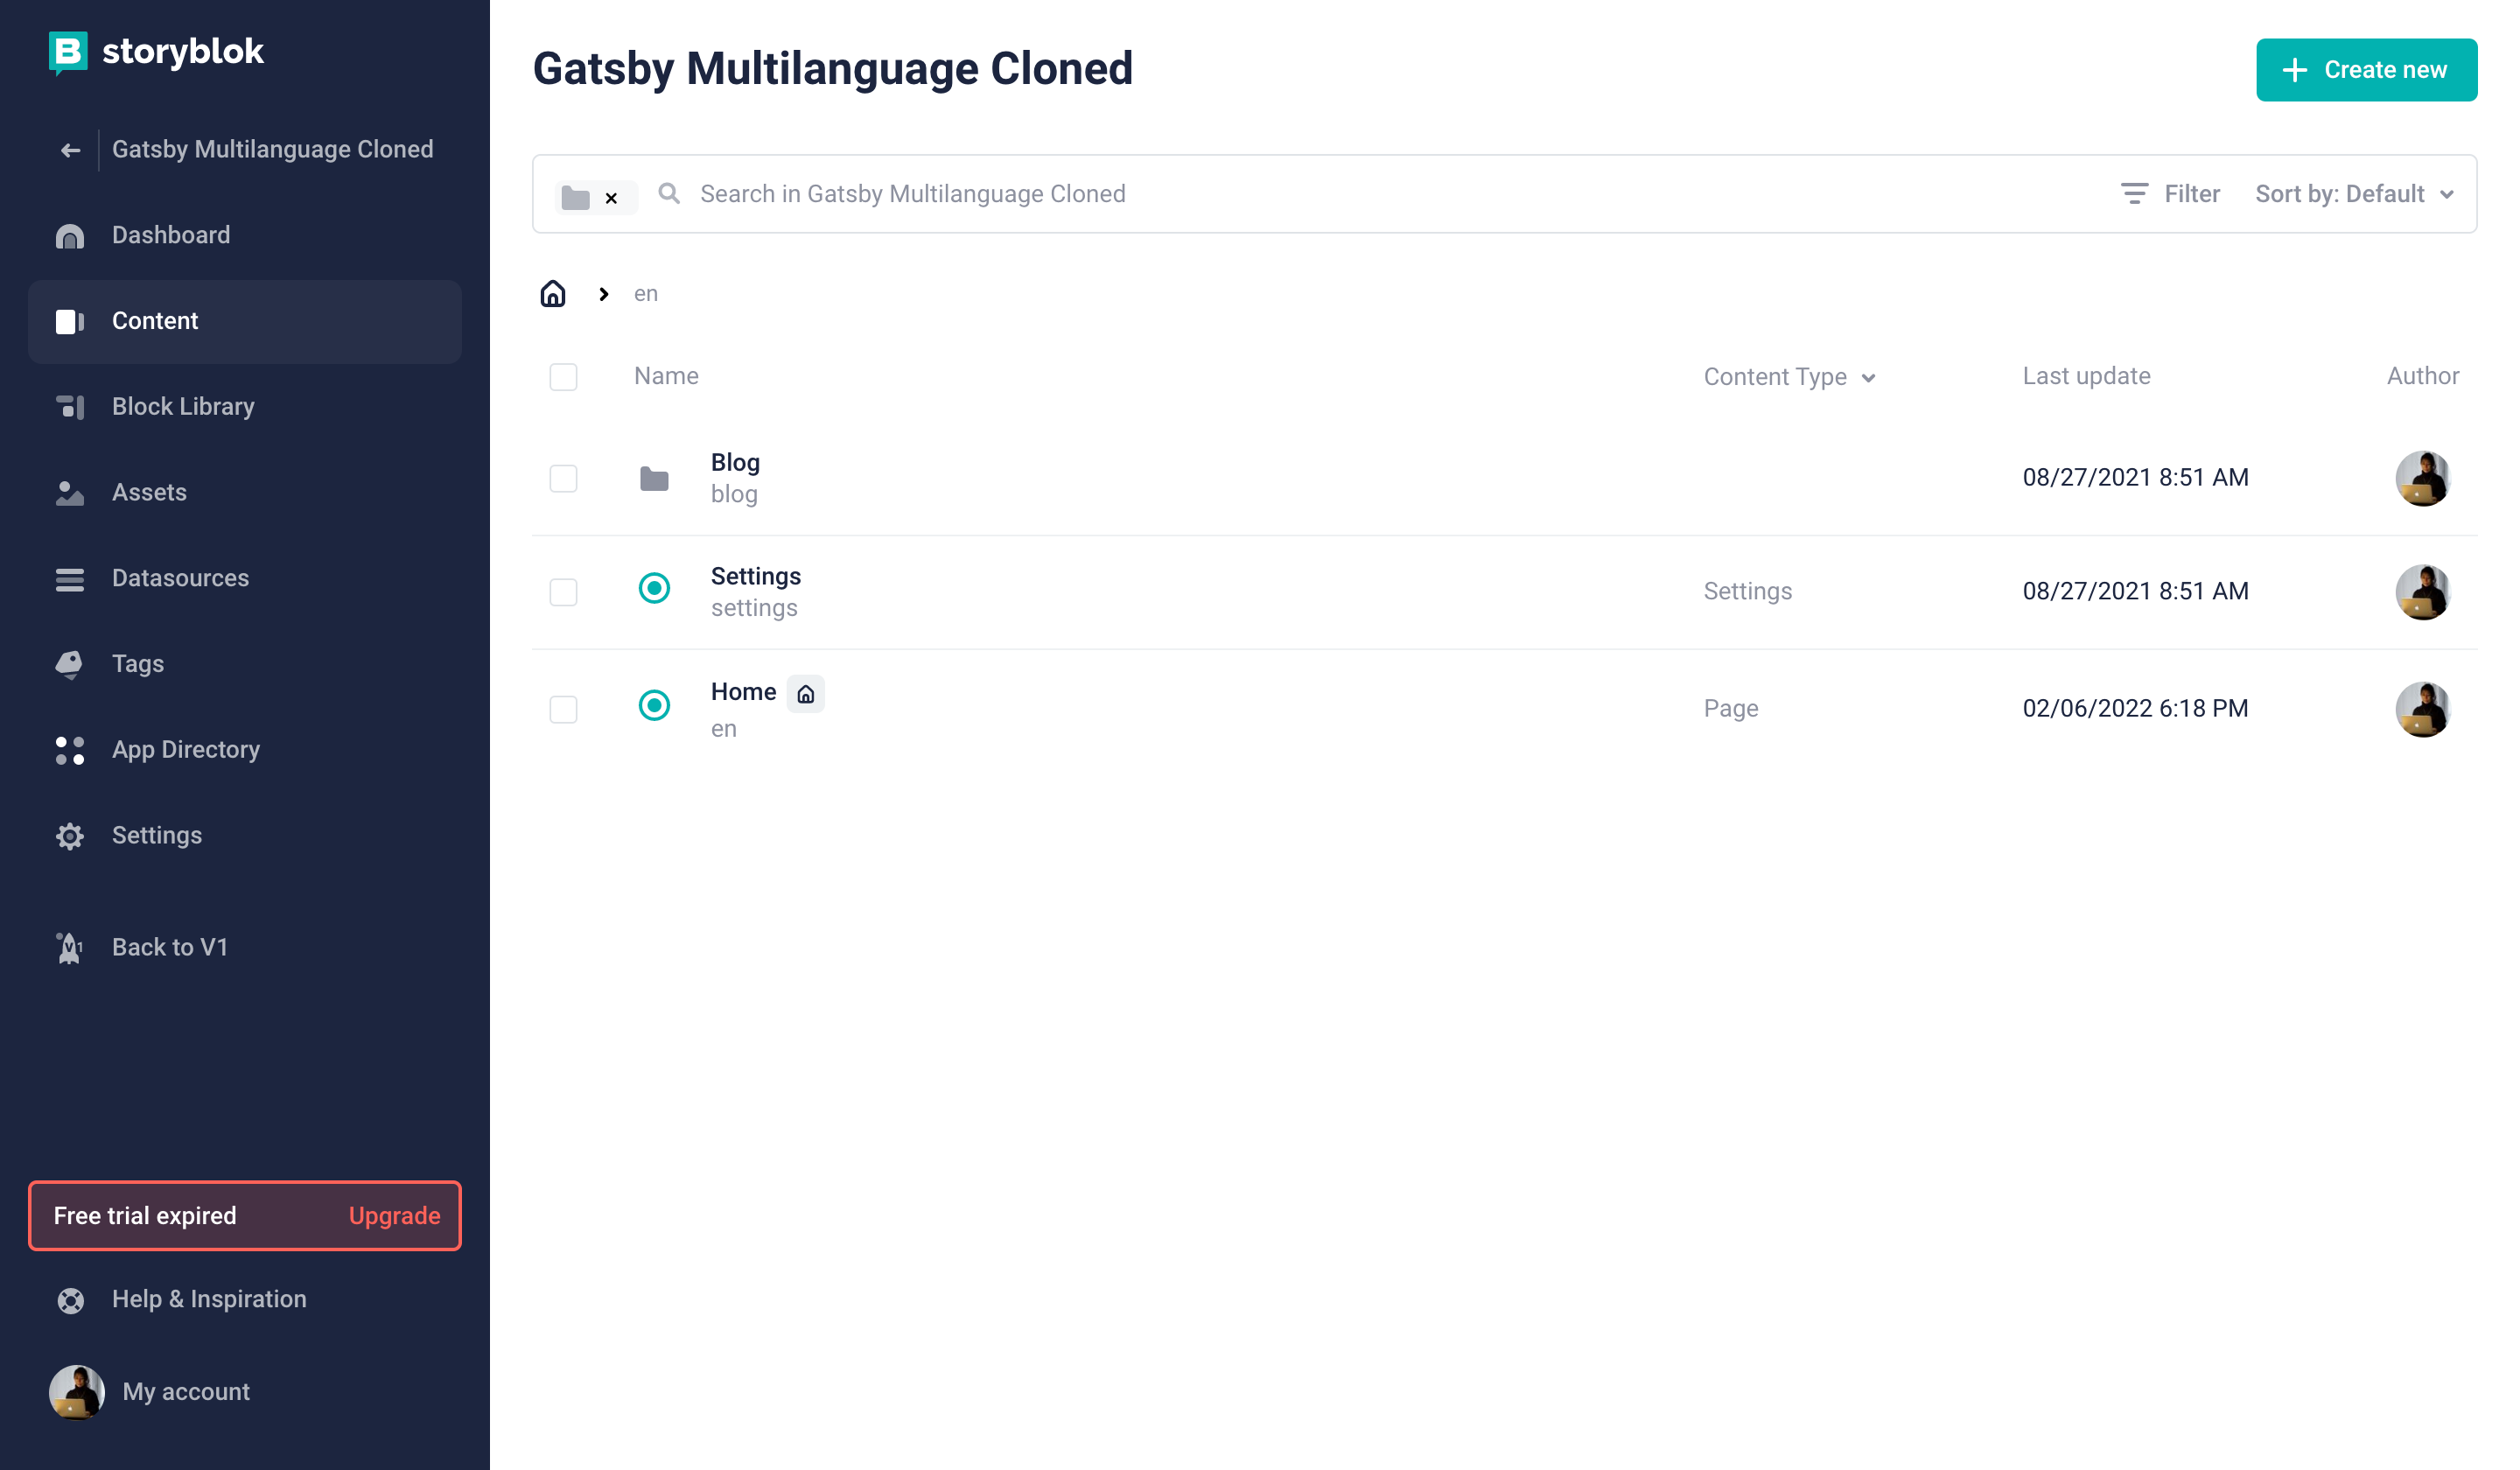Viewport: 2520px width, 1470px height.
Task: Click the Help & Inspiration lifebuoy icon
Action: [70, 1300]
